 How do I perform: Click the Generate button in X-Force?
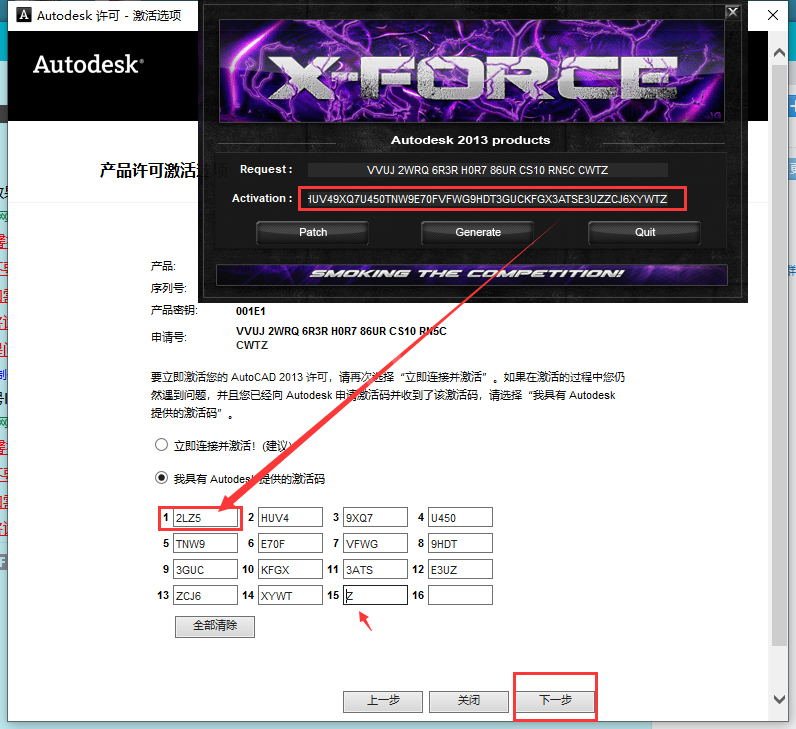tap(478, 233)
